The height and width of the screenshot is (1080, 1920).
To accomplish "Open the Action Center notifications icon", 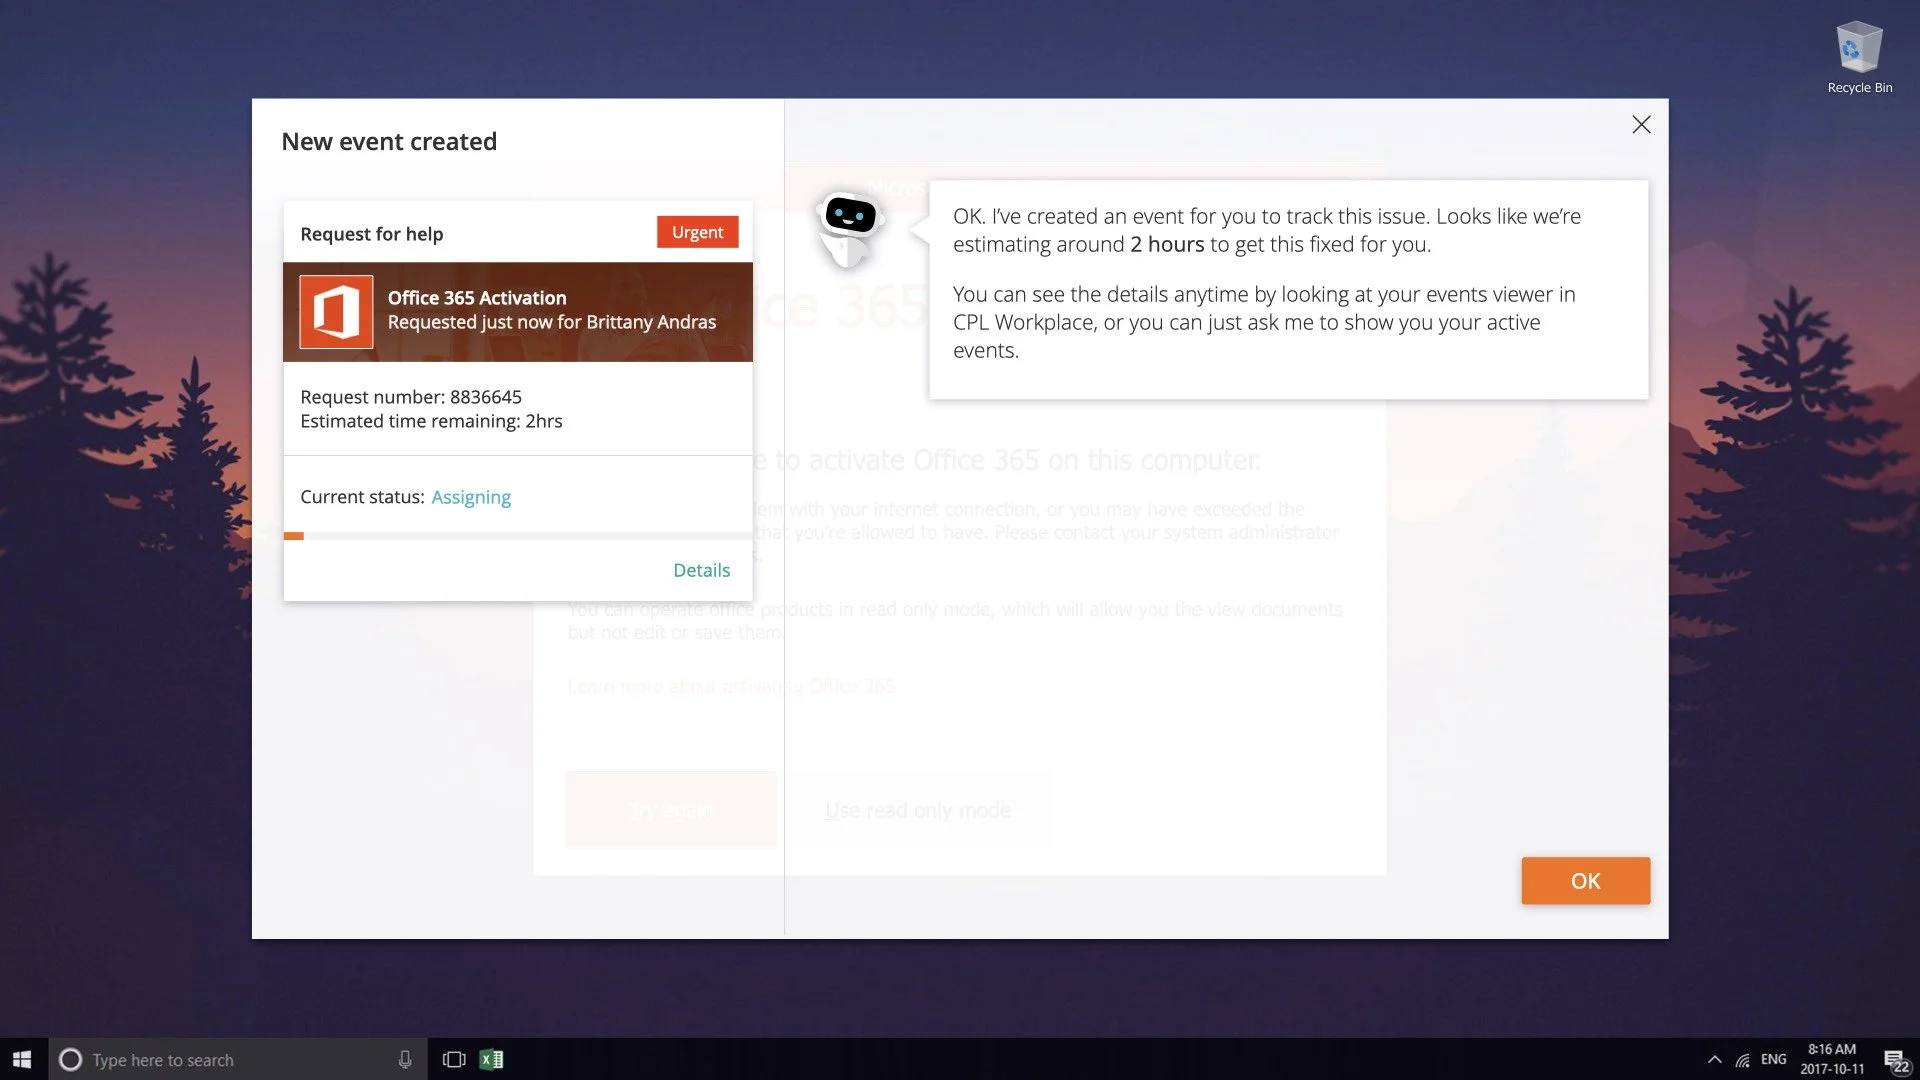I will pyautogui.click(x=1895, y=1060).
